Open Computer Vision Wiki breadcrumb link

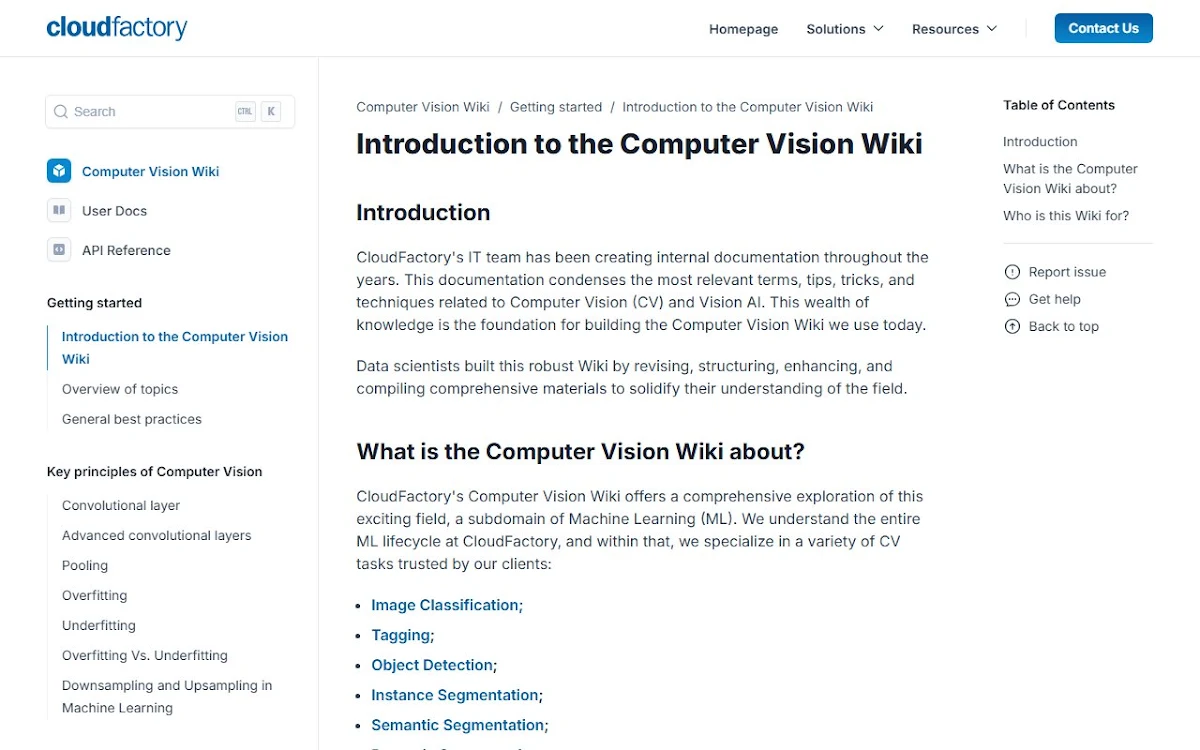(423, 107)
